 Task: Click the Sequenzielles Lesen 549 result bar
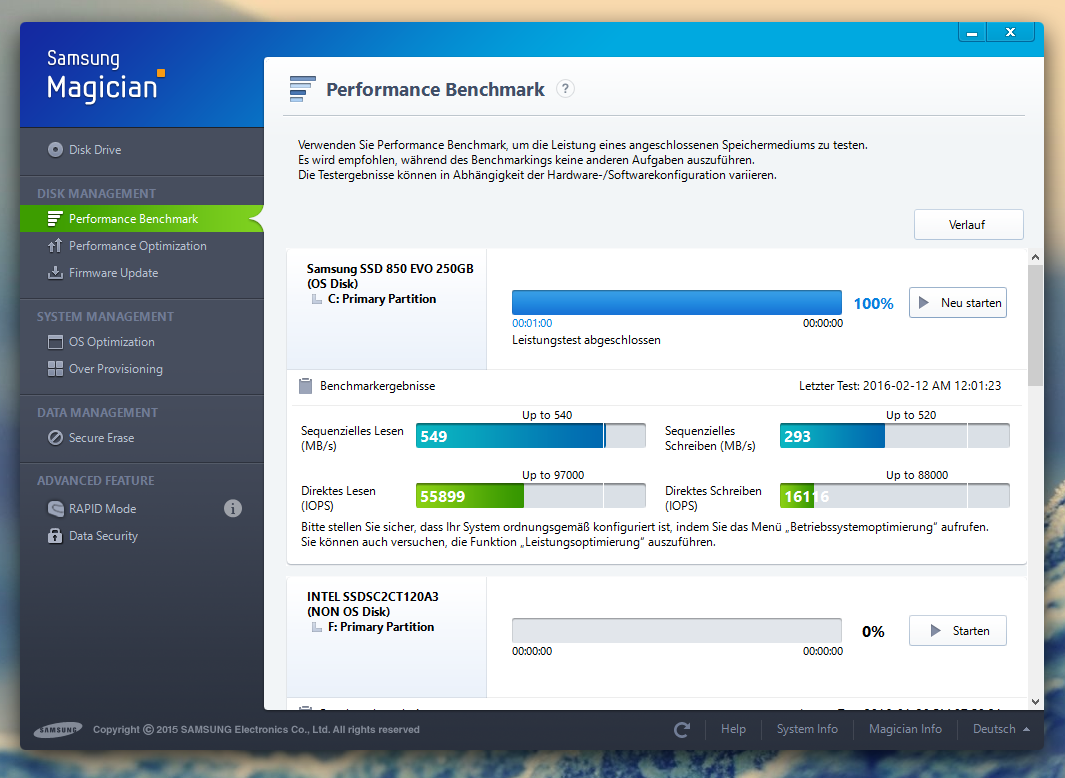click(530, 436)
